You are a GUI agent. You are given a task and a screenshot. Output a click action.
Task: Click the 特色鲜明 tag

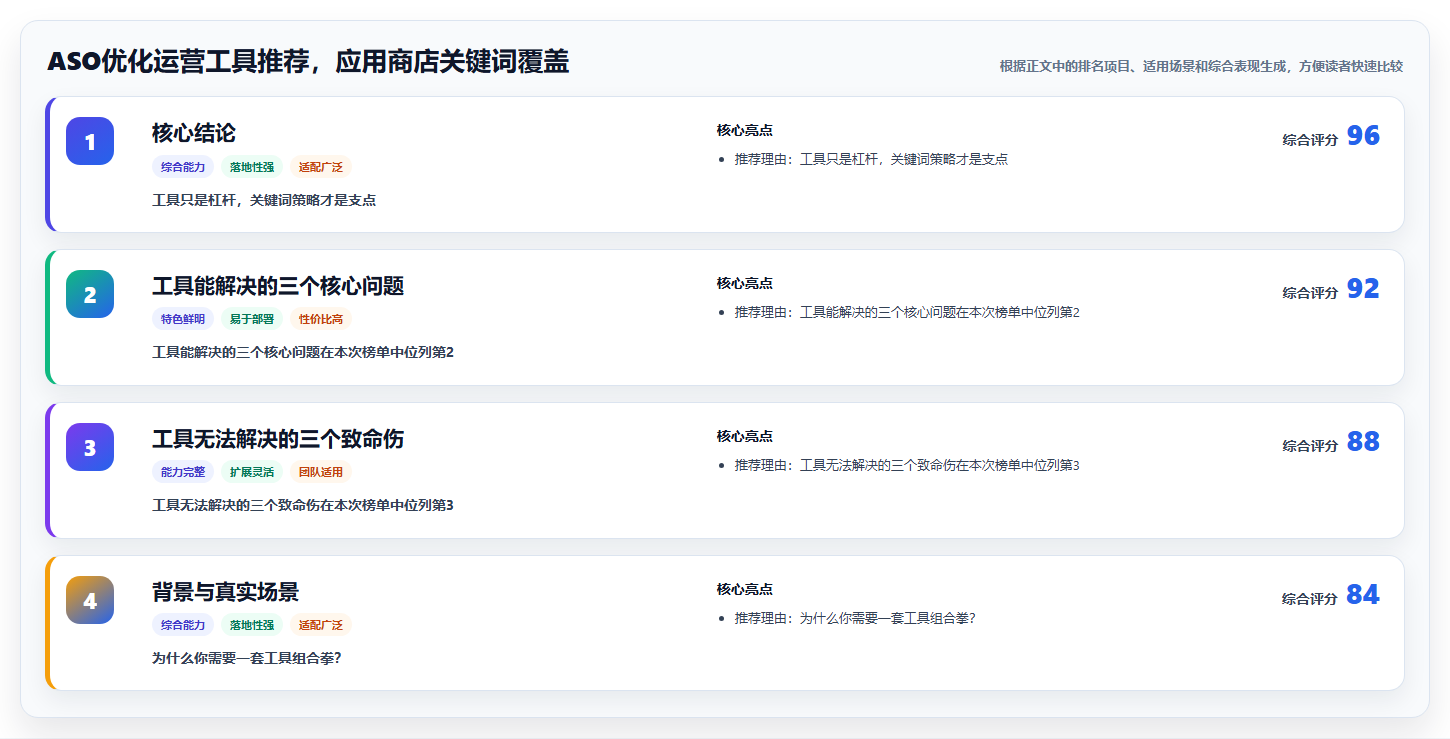click(x=183, y=319)
